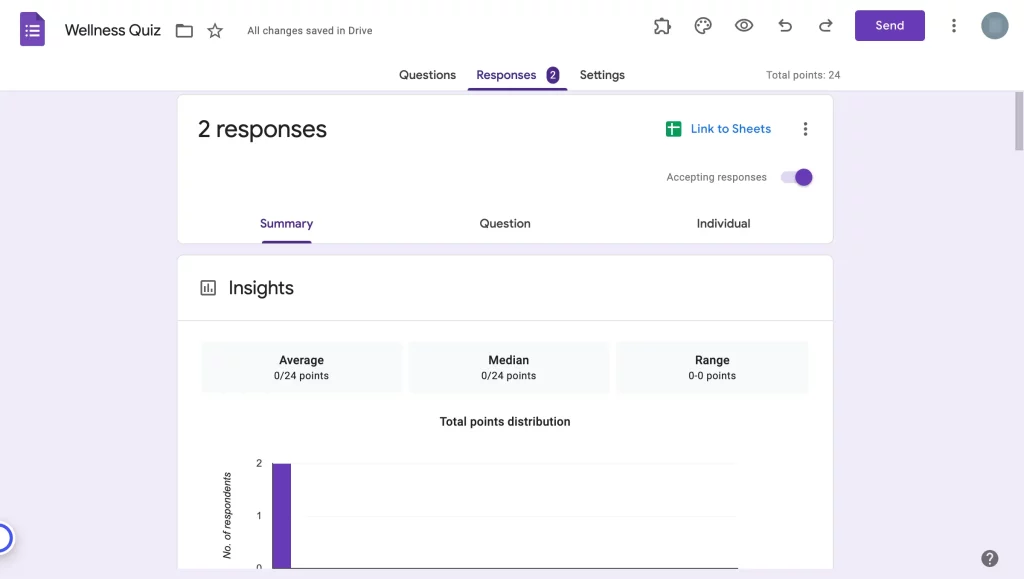1024x579 pixels.
Task: Open the form's more options menu
Action: (x=953, y=25)
